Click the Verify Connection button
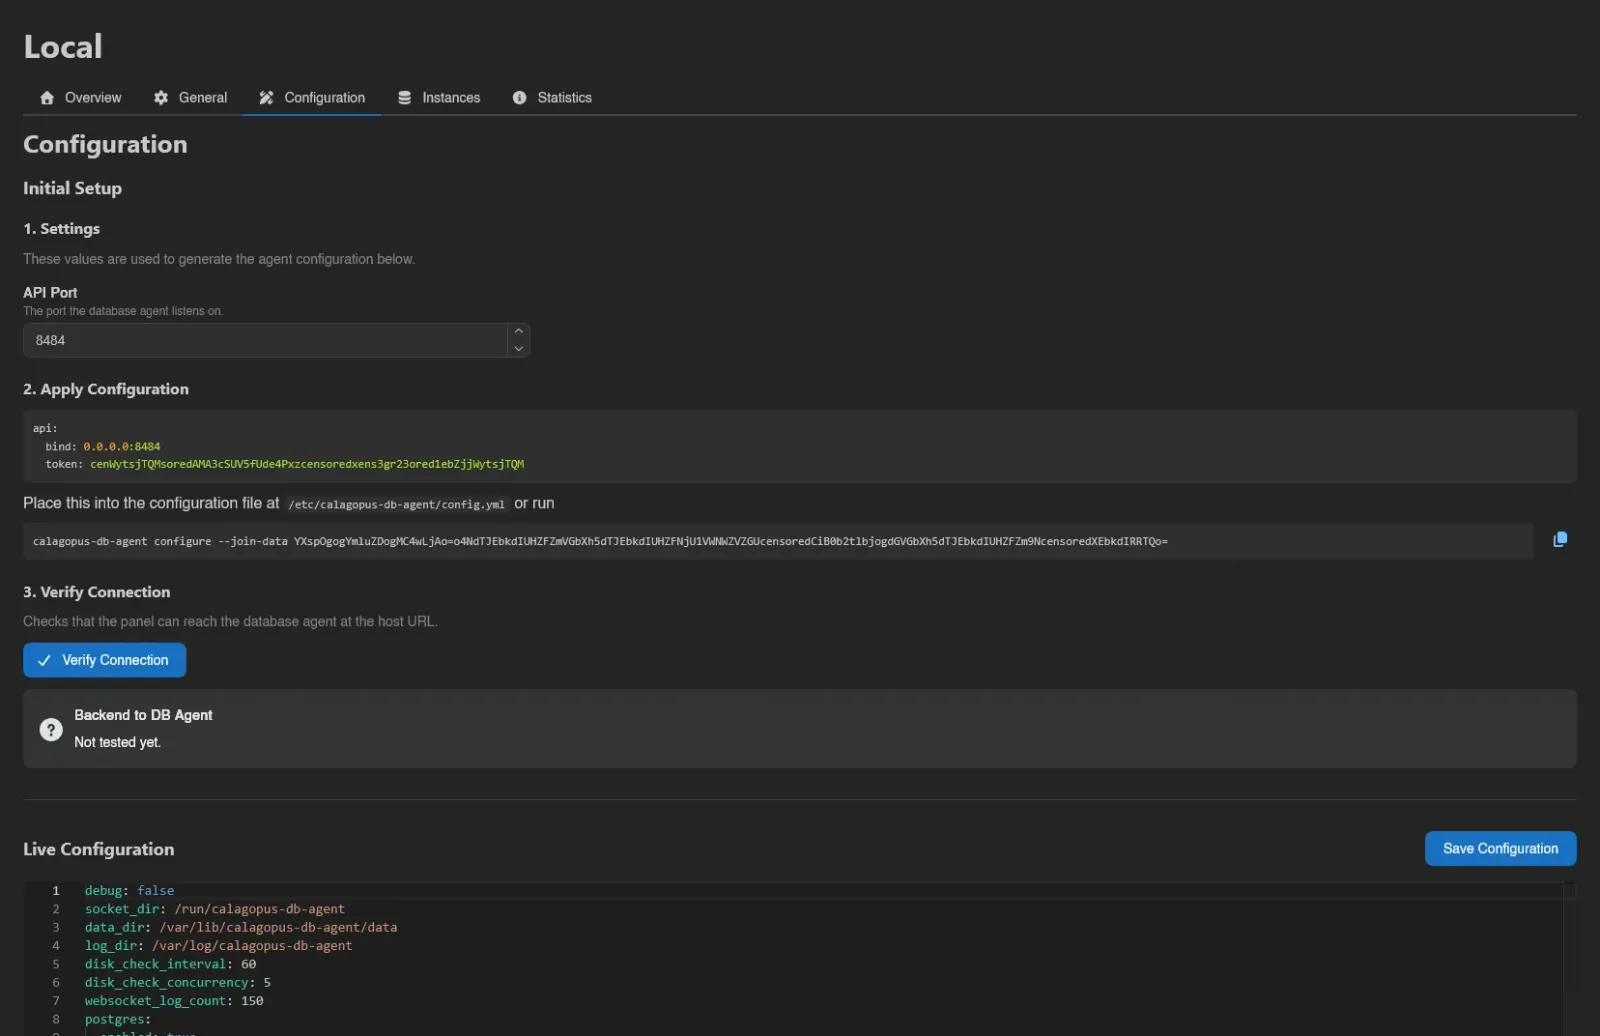 pos(105,660)
